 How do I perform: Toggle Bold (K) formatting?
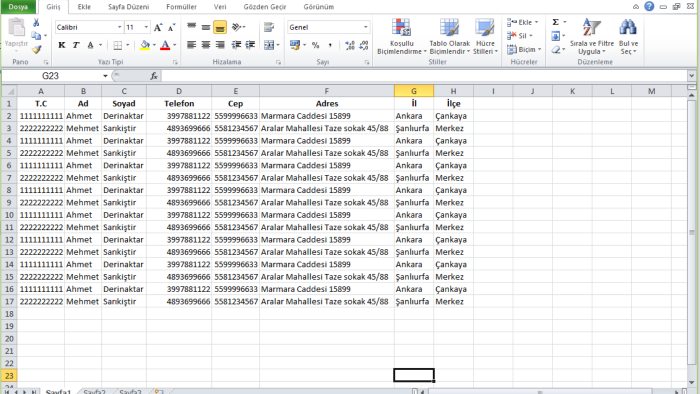click(x=62, y=45)
